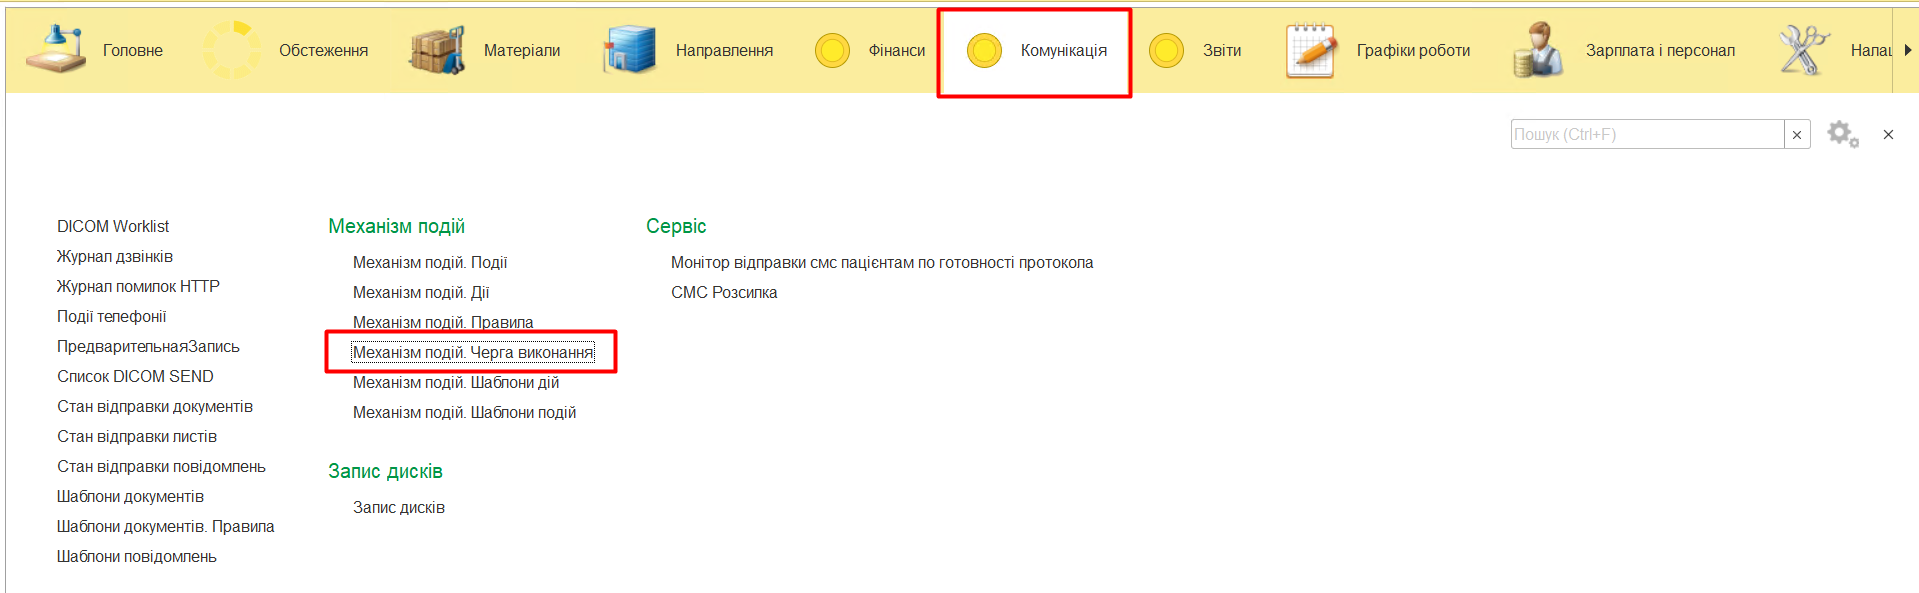The height and width of the screenshot is (593, 1919).
Task: Clear the search field with X button
Action: tap(1797, 134)
